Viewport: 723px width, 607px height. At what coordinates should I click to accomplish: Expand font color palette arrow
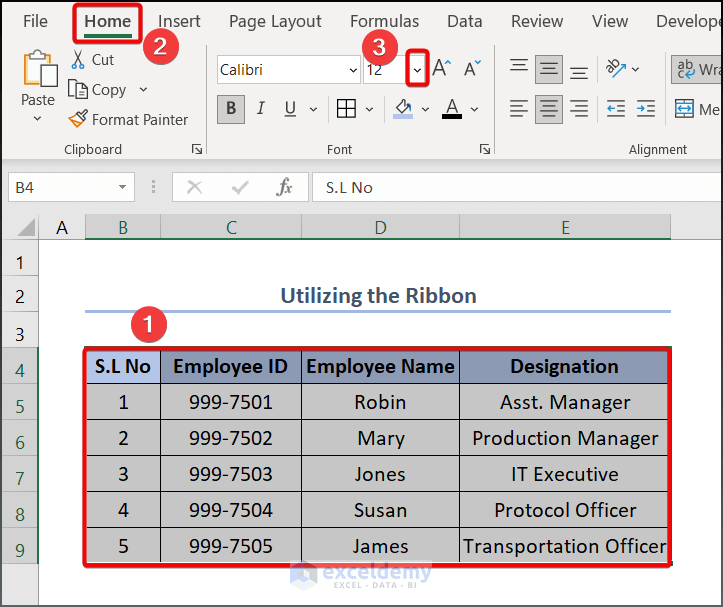pos(474,109)
